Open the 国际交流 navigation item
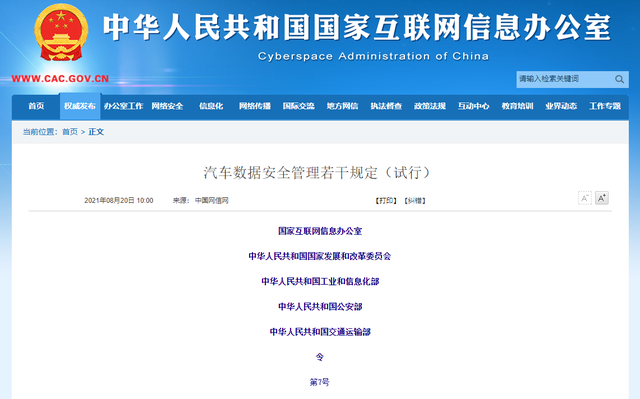This screenshot has width=640, height=399. click(x=298, y=106)
